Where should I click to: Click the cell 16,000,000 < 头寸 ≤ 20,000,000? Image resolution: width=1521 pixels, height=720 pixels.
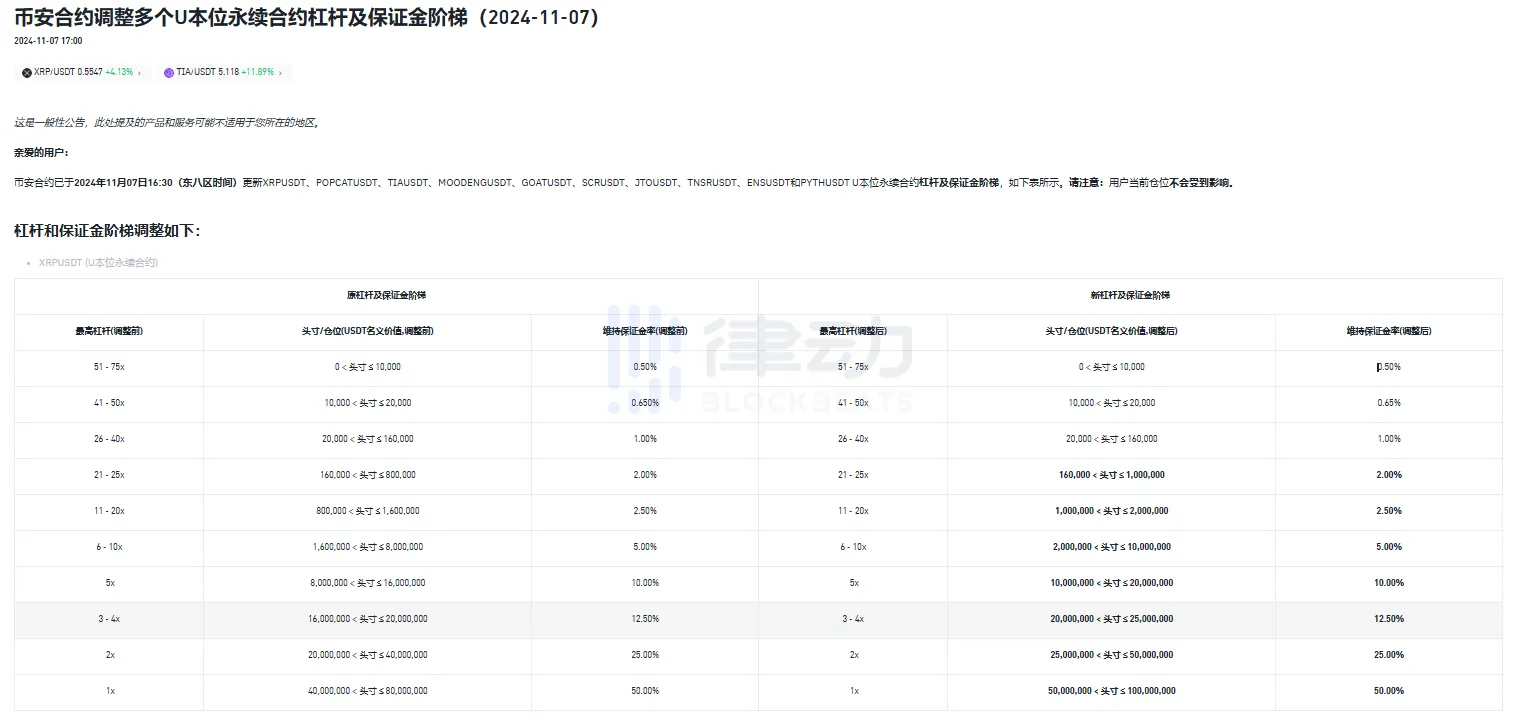coord(367,619)
